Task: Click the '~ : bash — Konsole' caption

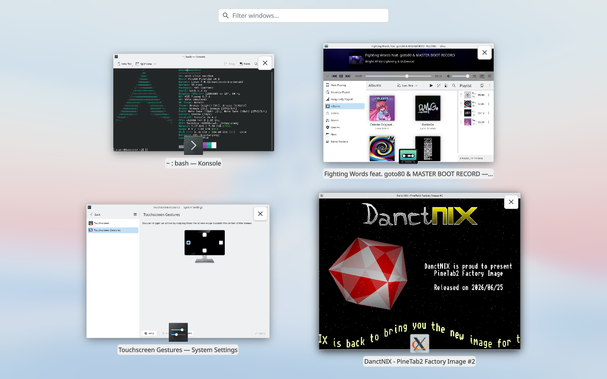Action: [x=194, y=163]
